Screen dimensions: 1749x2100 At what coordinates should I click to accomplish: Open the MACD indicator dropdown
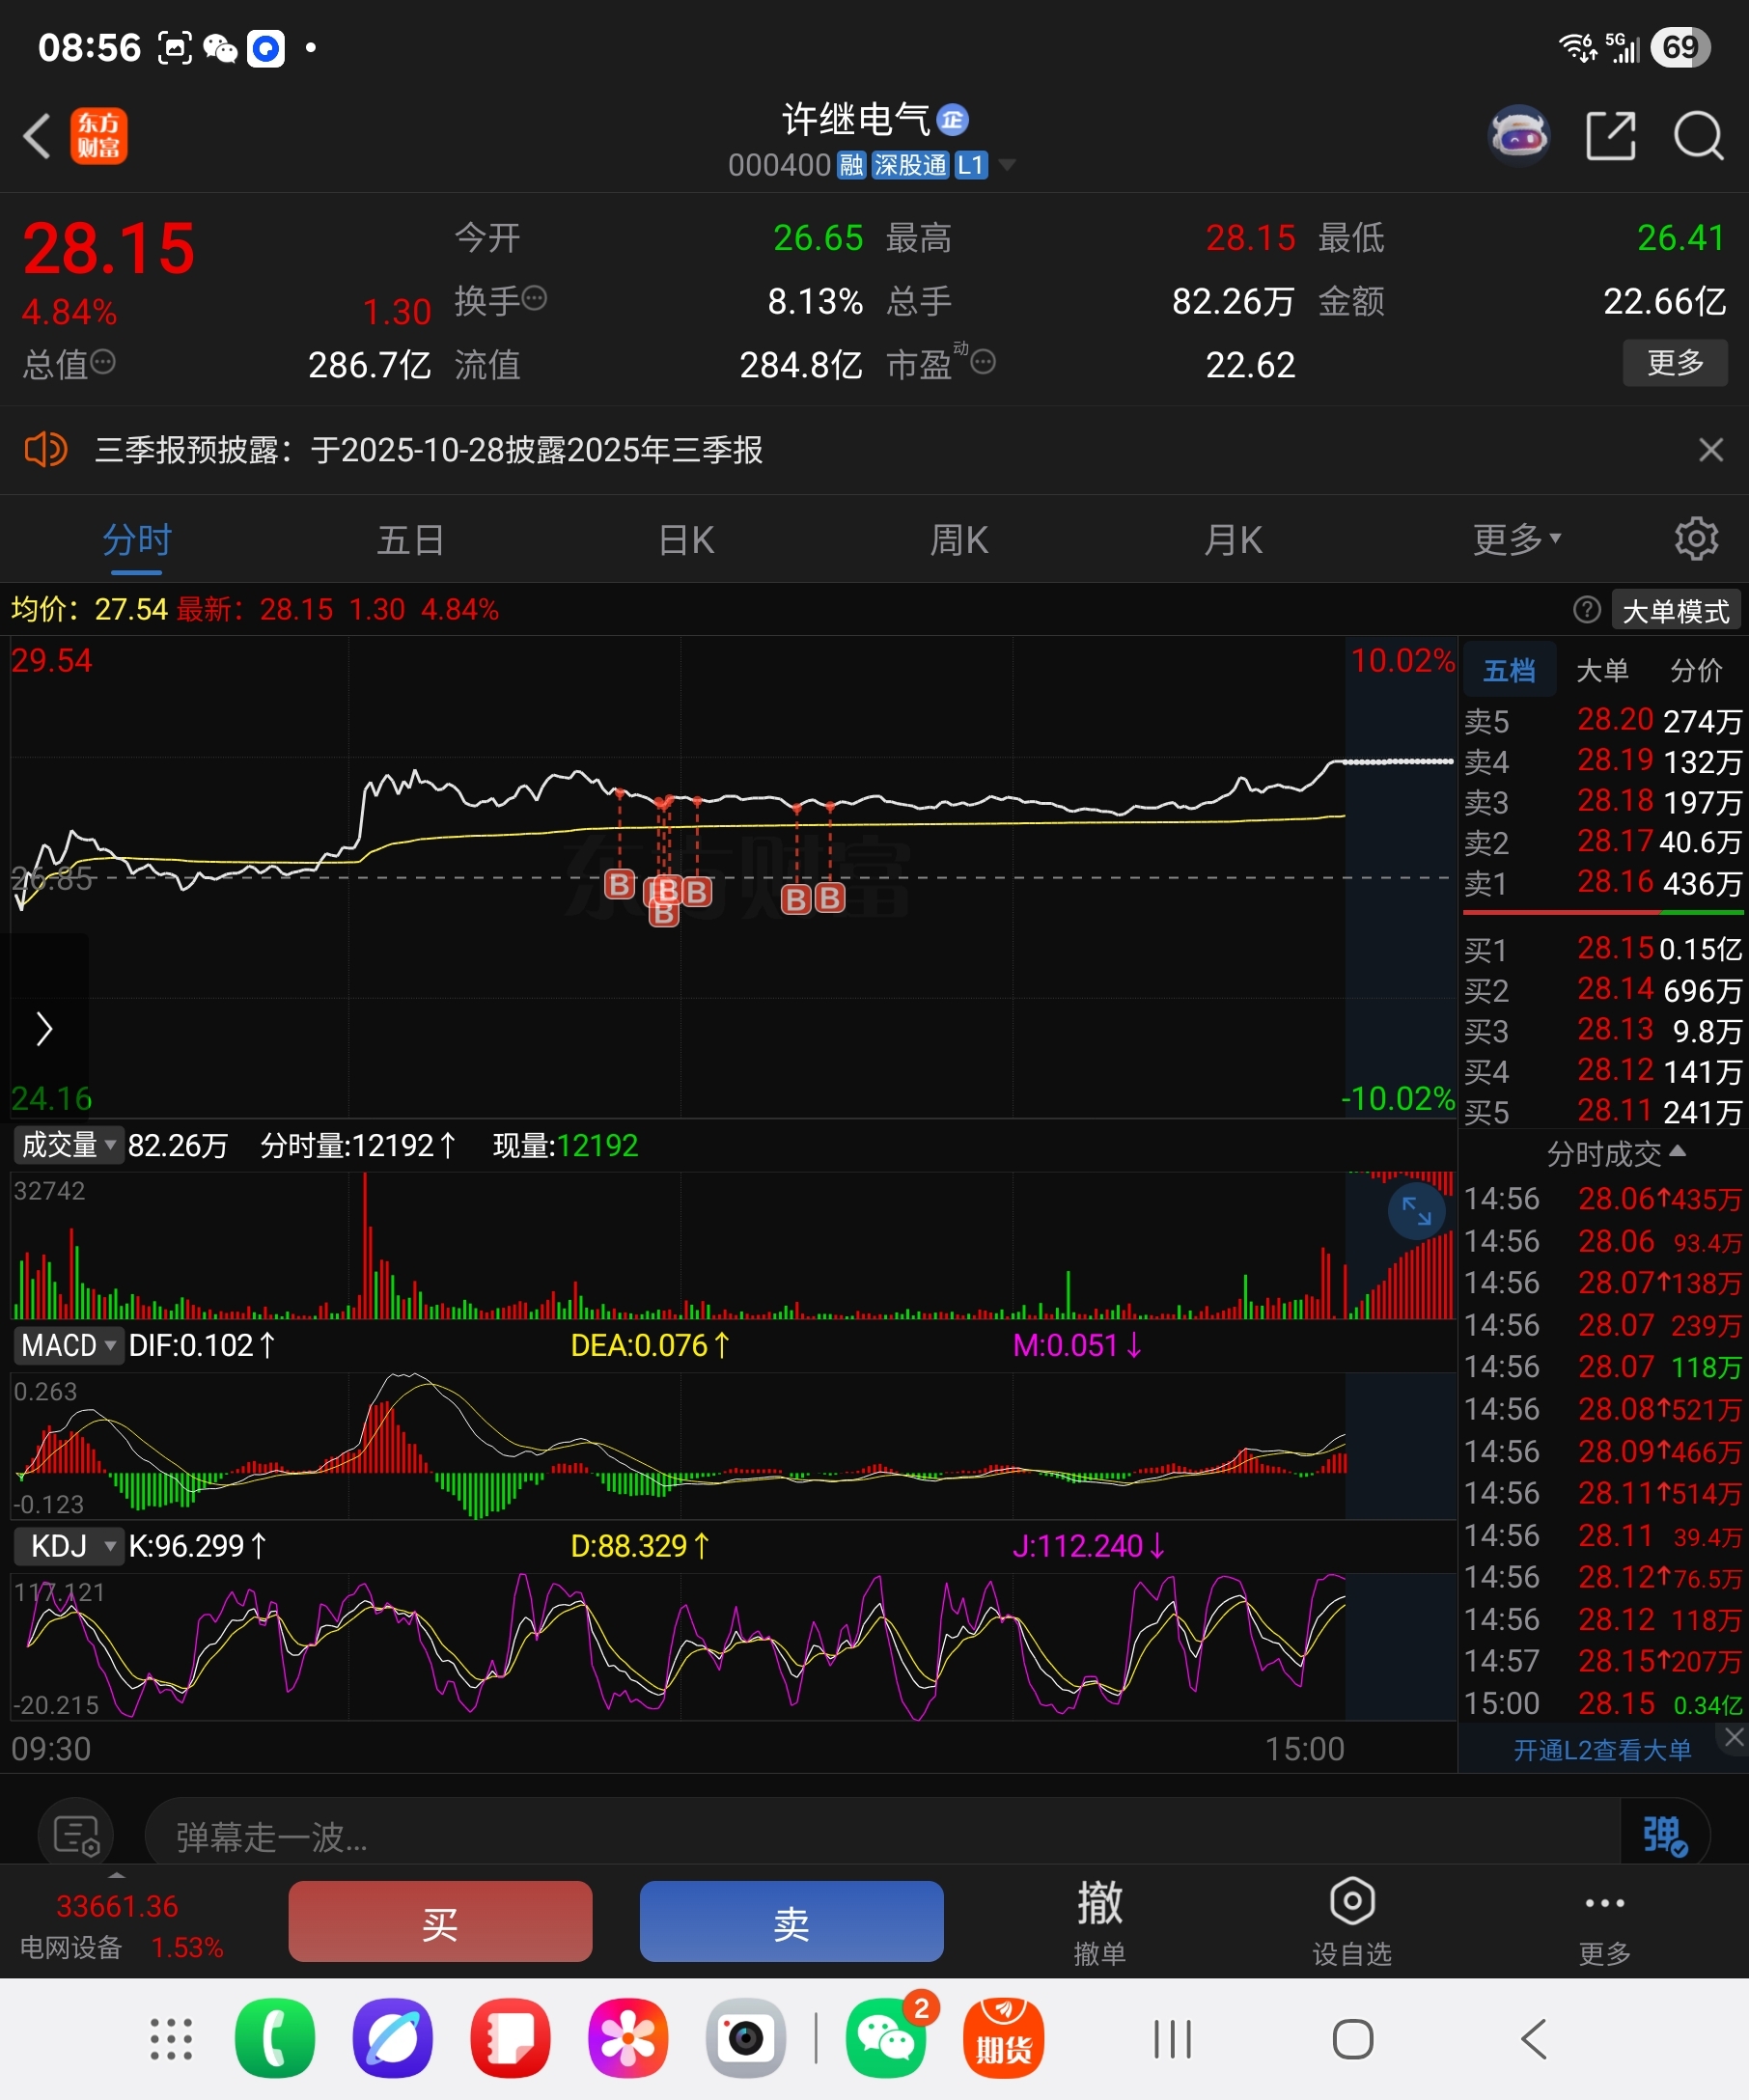[68, 1345]
